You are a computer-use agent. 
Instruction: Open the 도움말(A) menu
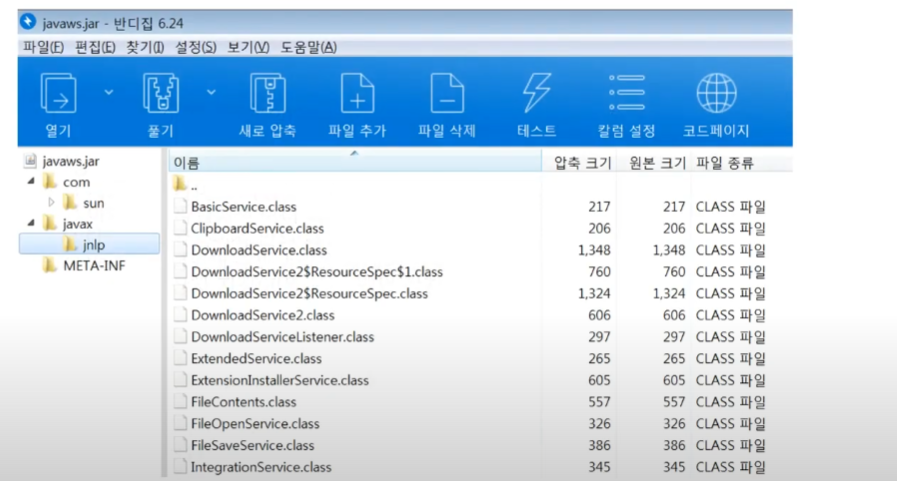click(x=309, y=47)
